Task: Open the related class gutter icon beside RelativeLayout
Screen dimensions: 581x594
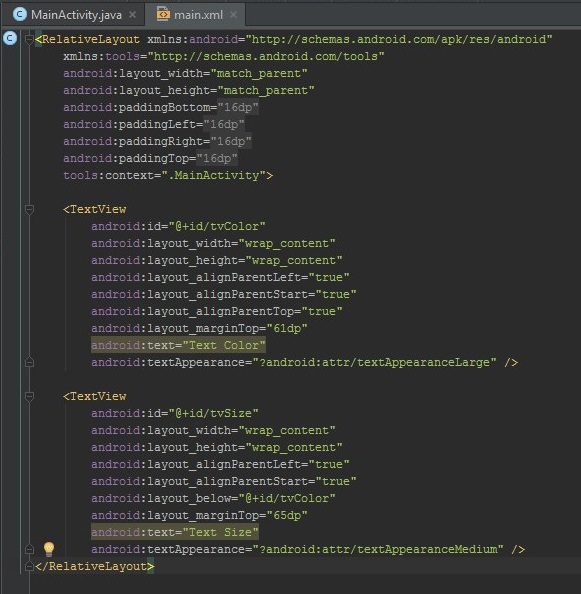Action: coord(10,38)
